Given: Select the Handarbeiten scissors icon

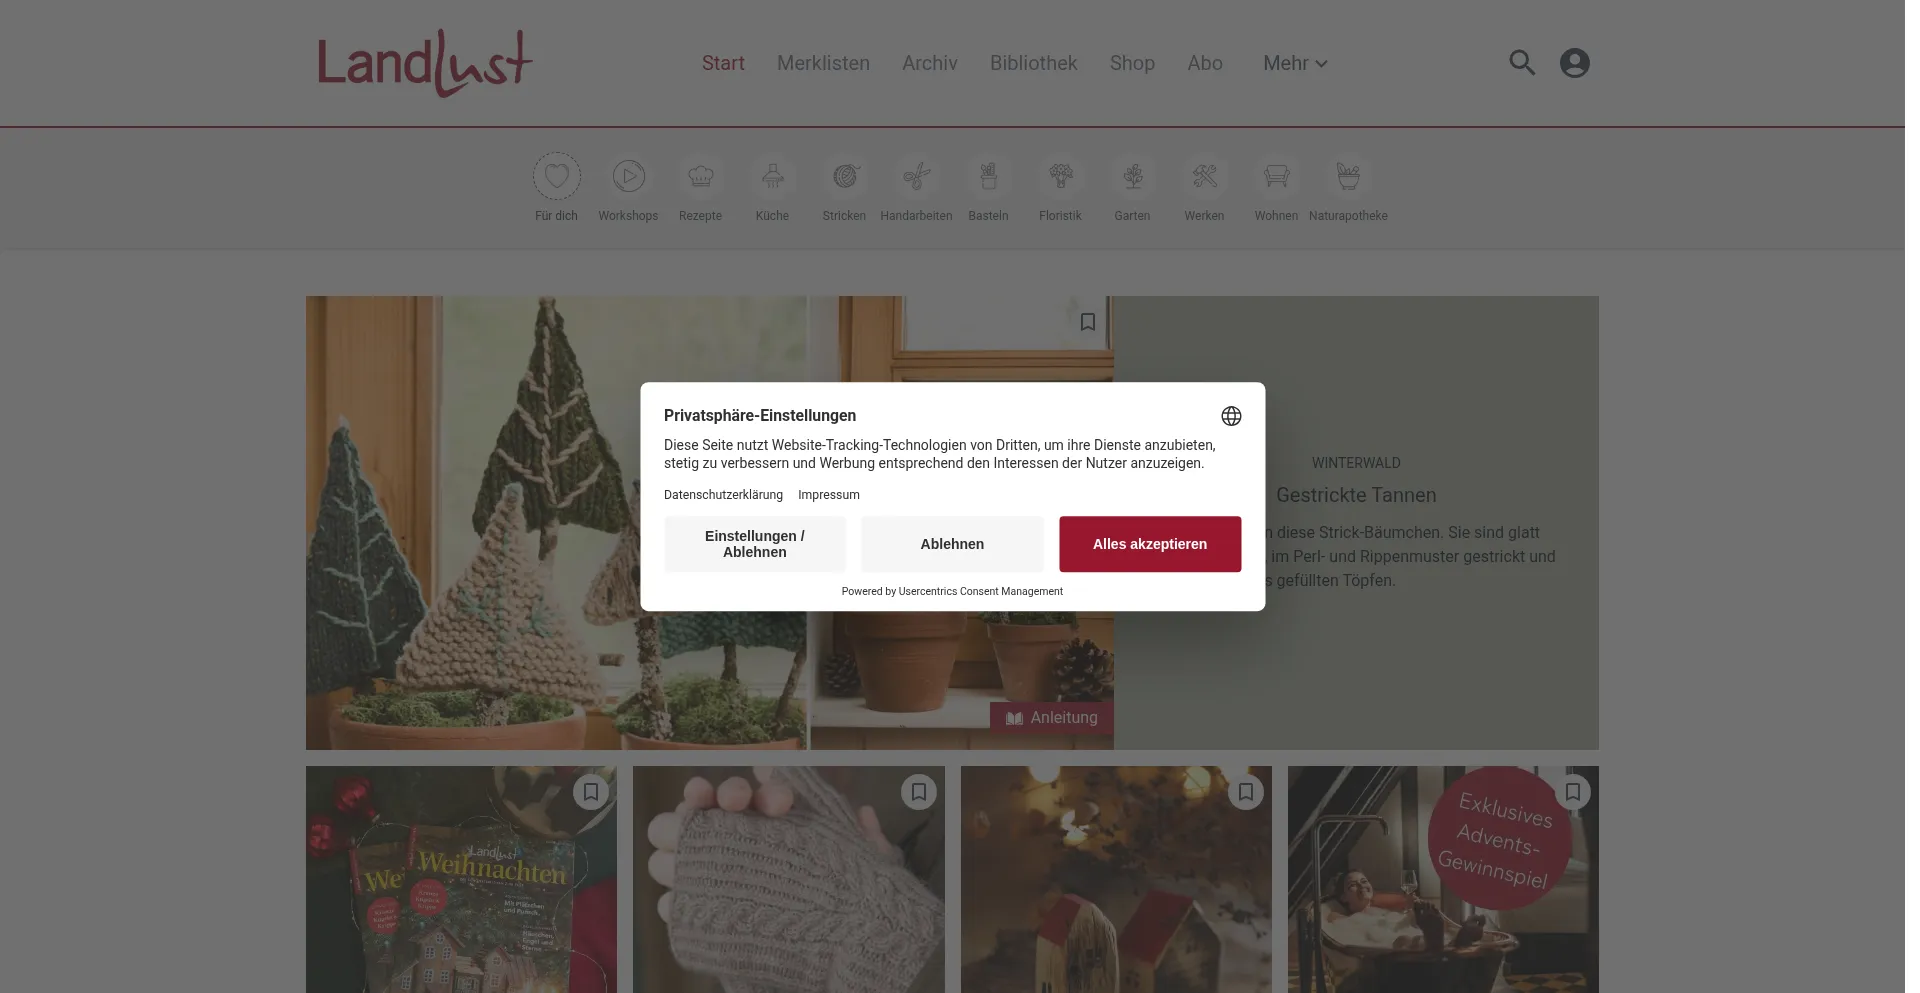Looking at the screenshot, I should 916,176.
